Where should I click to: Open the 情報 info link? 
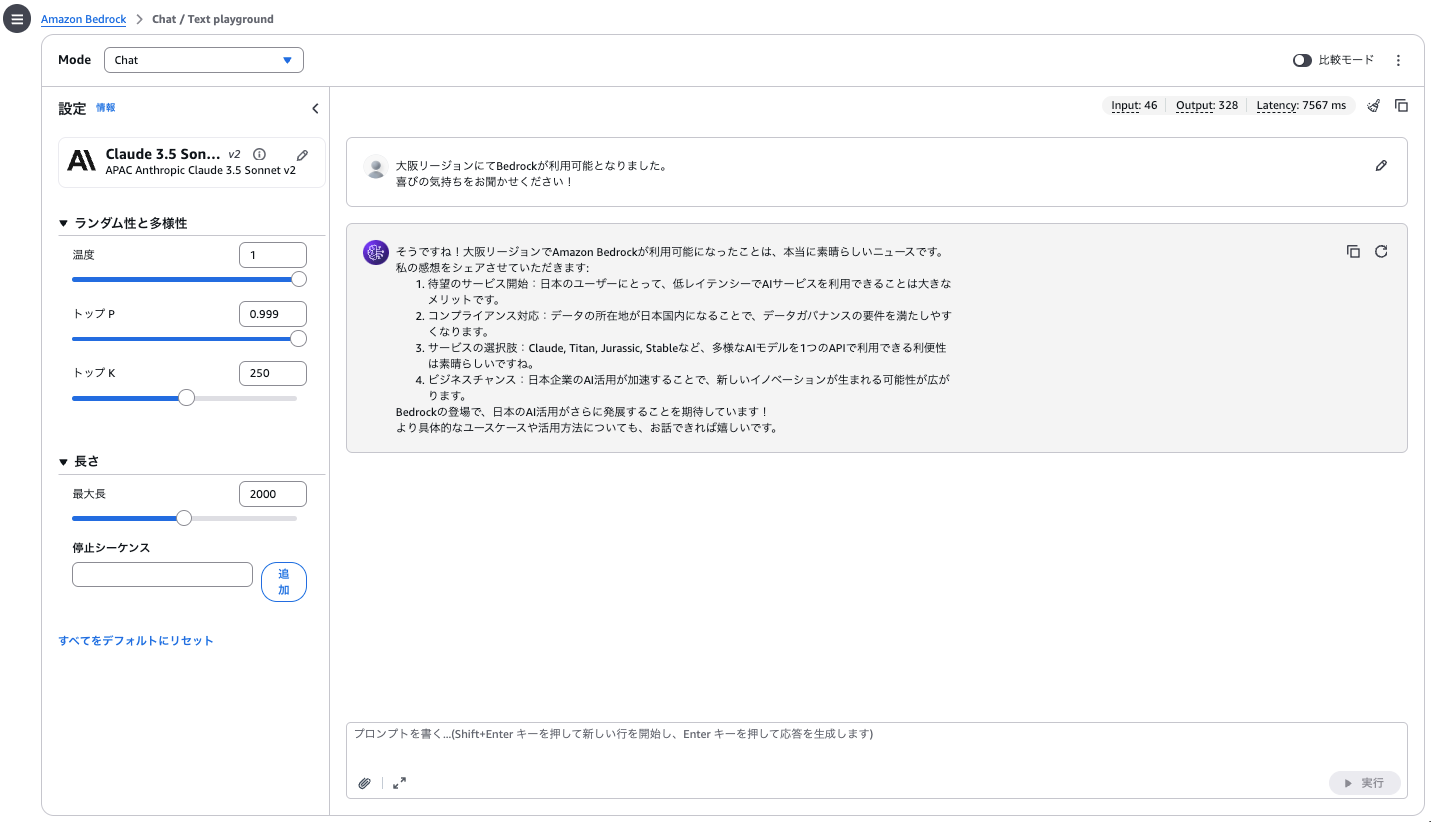click(x=106, y=108)
